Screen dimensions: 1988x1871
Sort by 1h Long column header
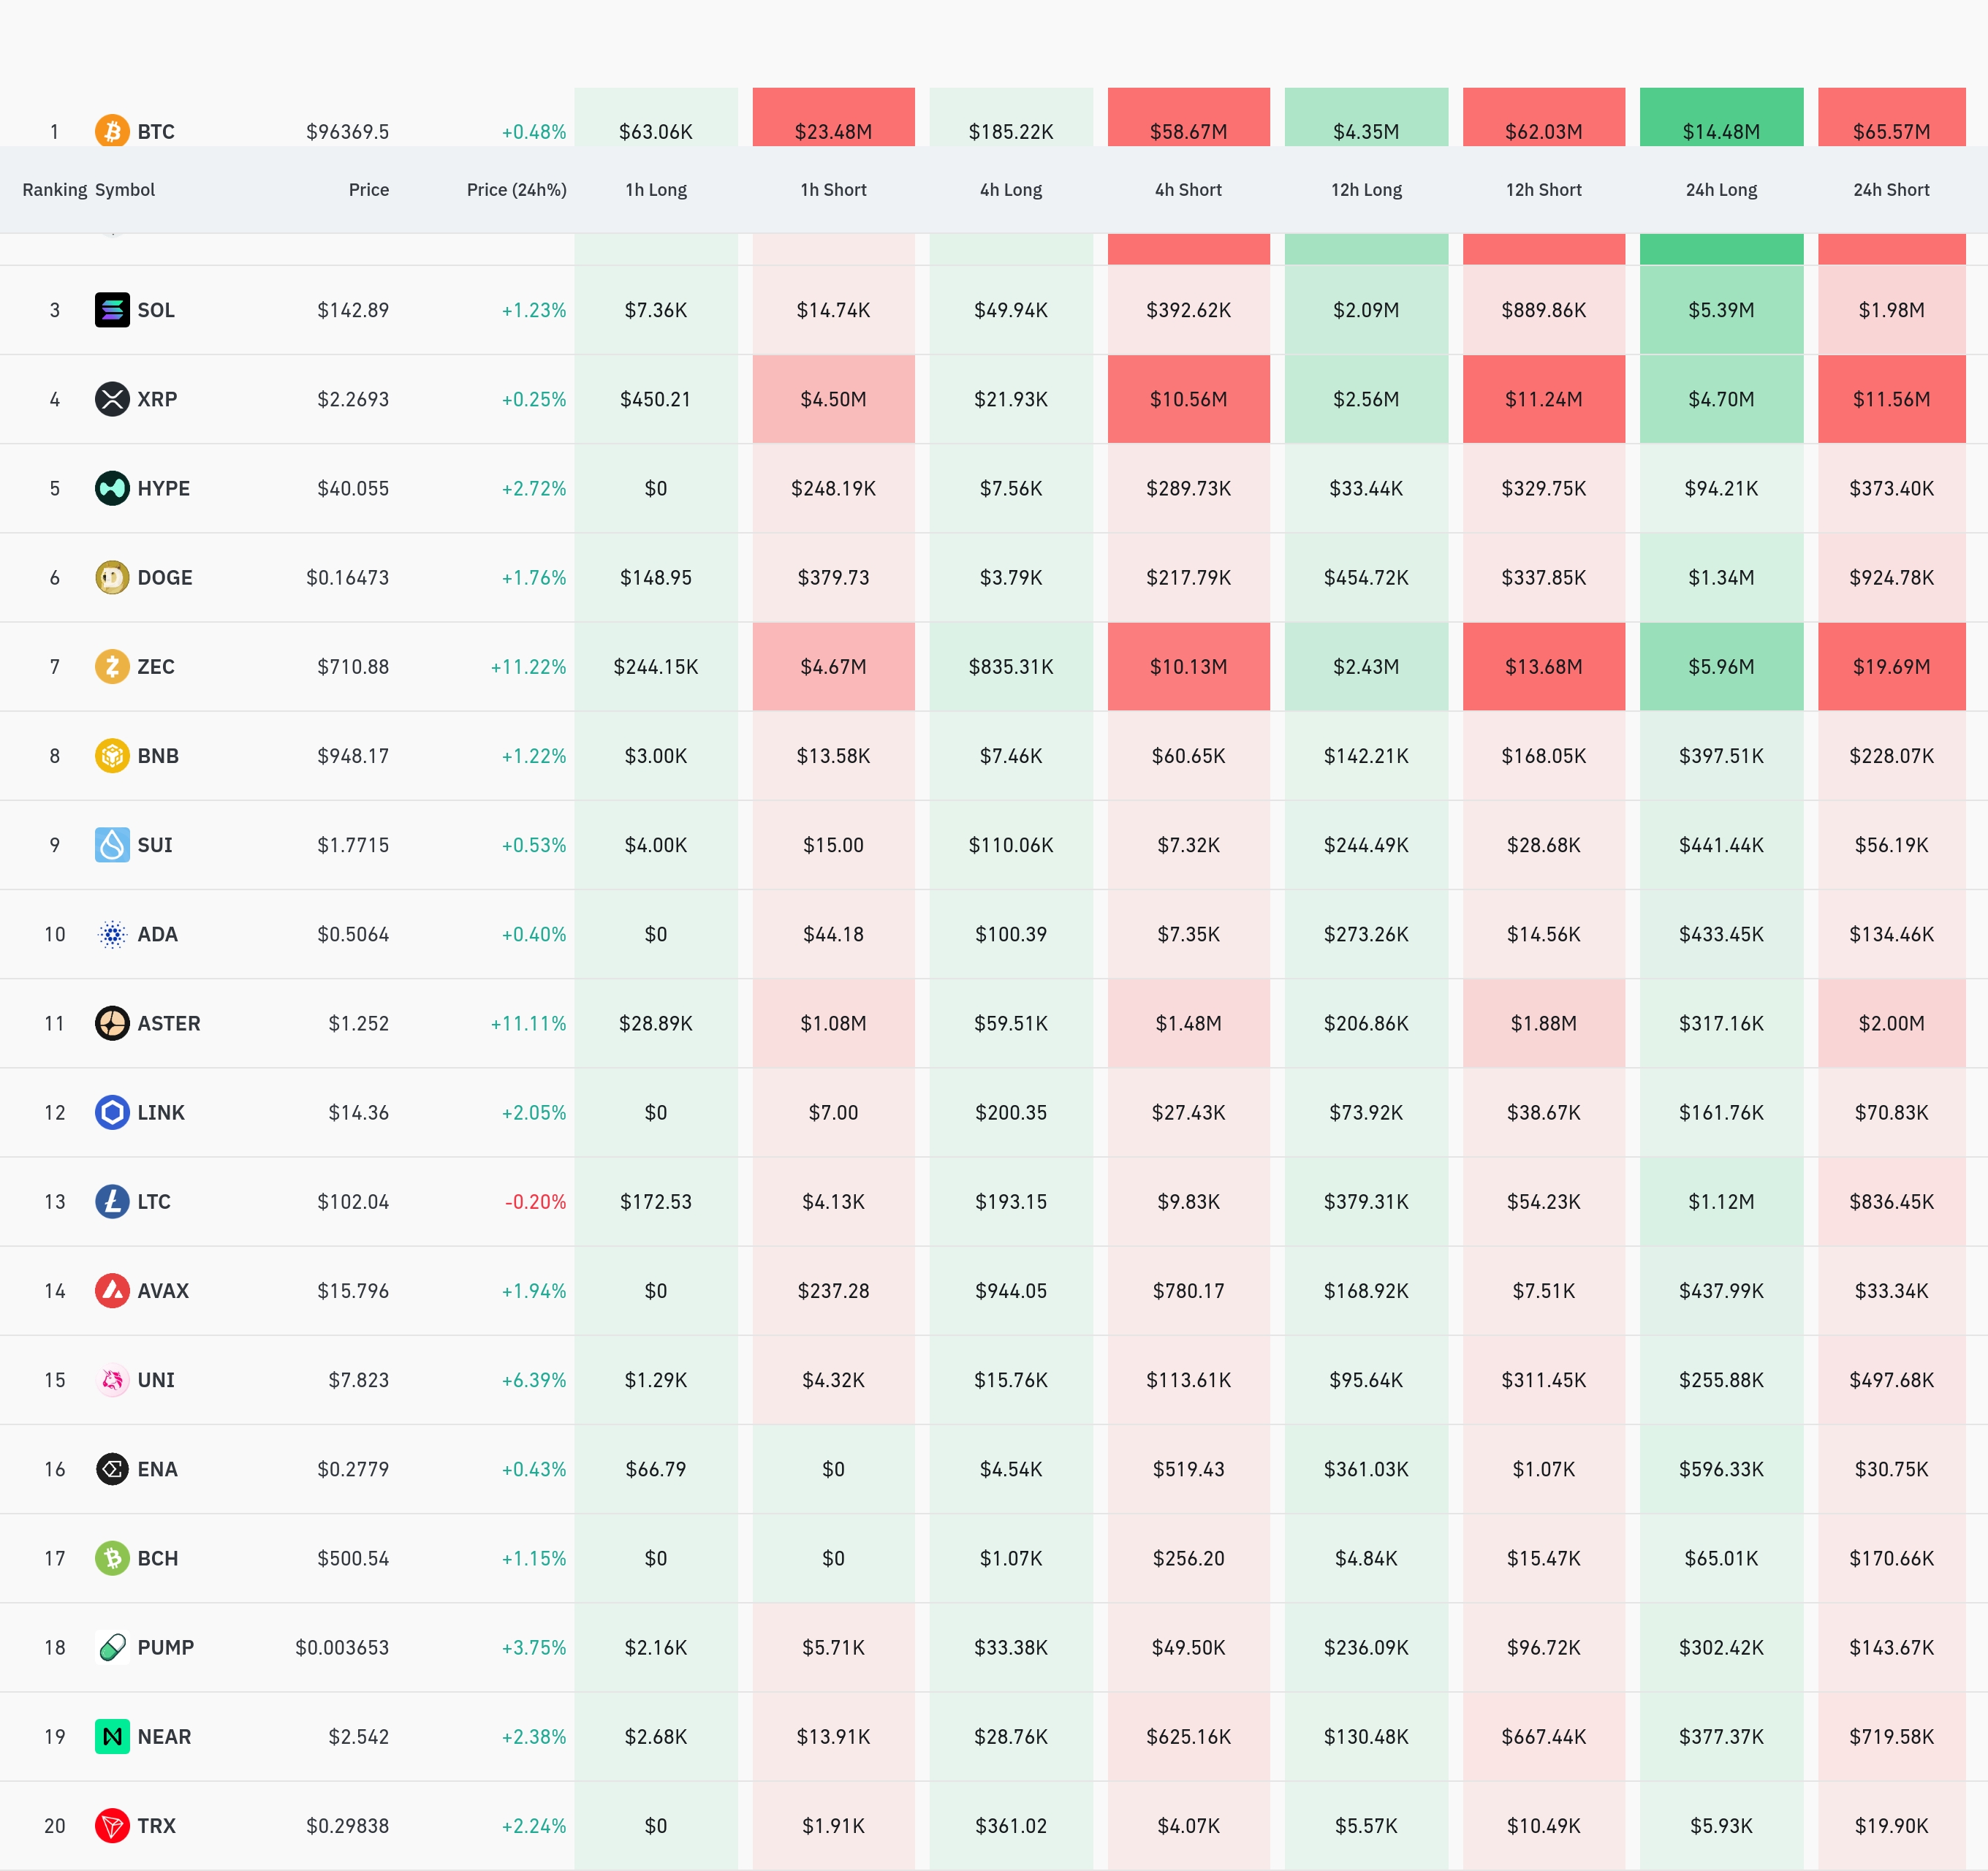point(656,190)
